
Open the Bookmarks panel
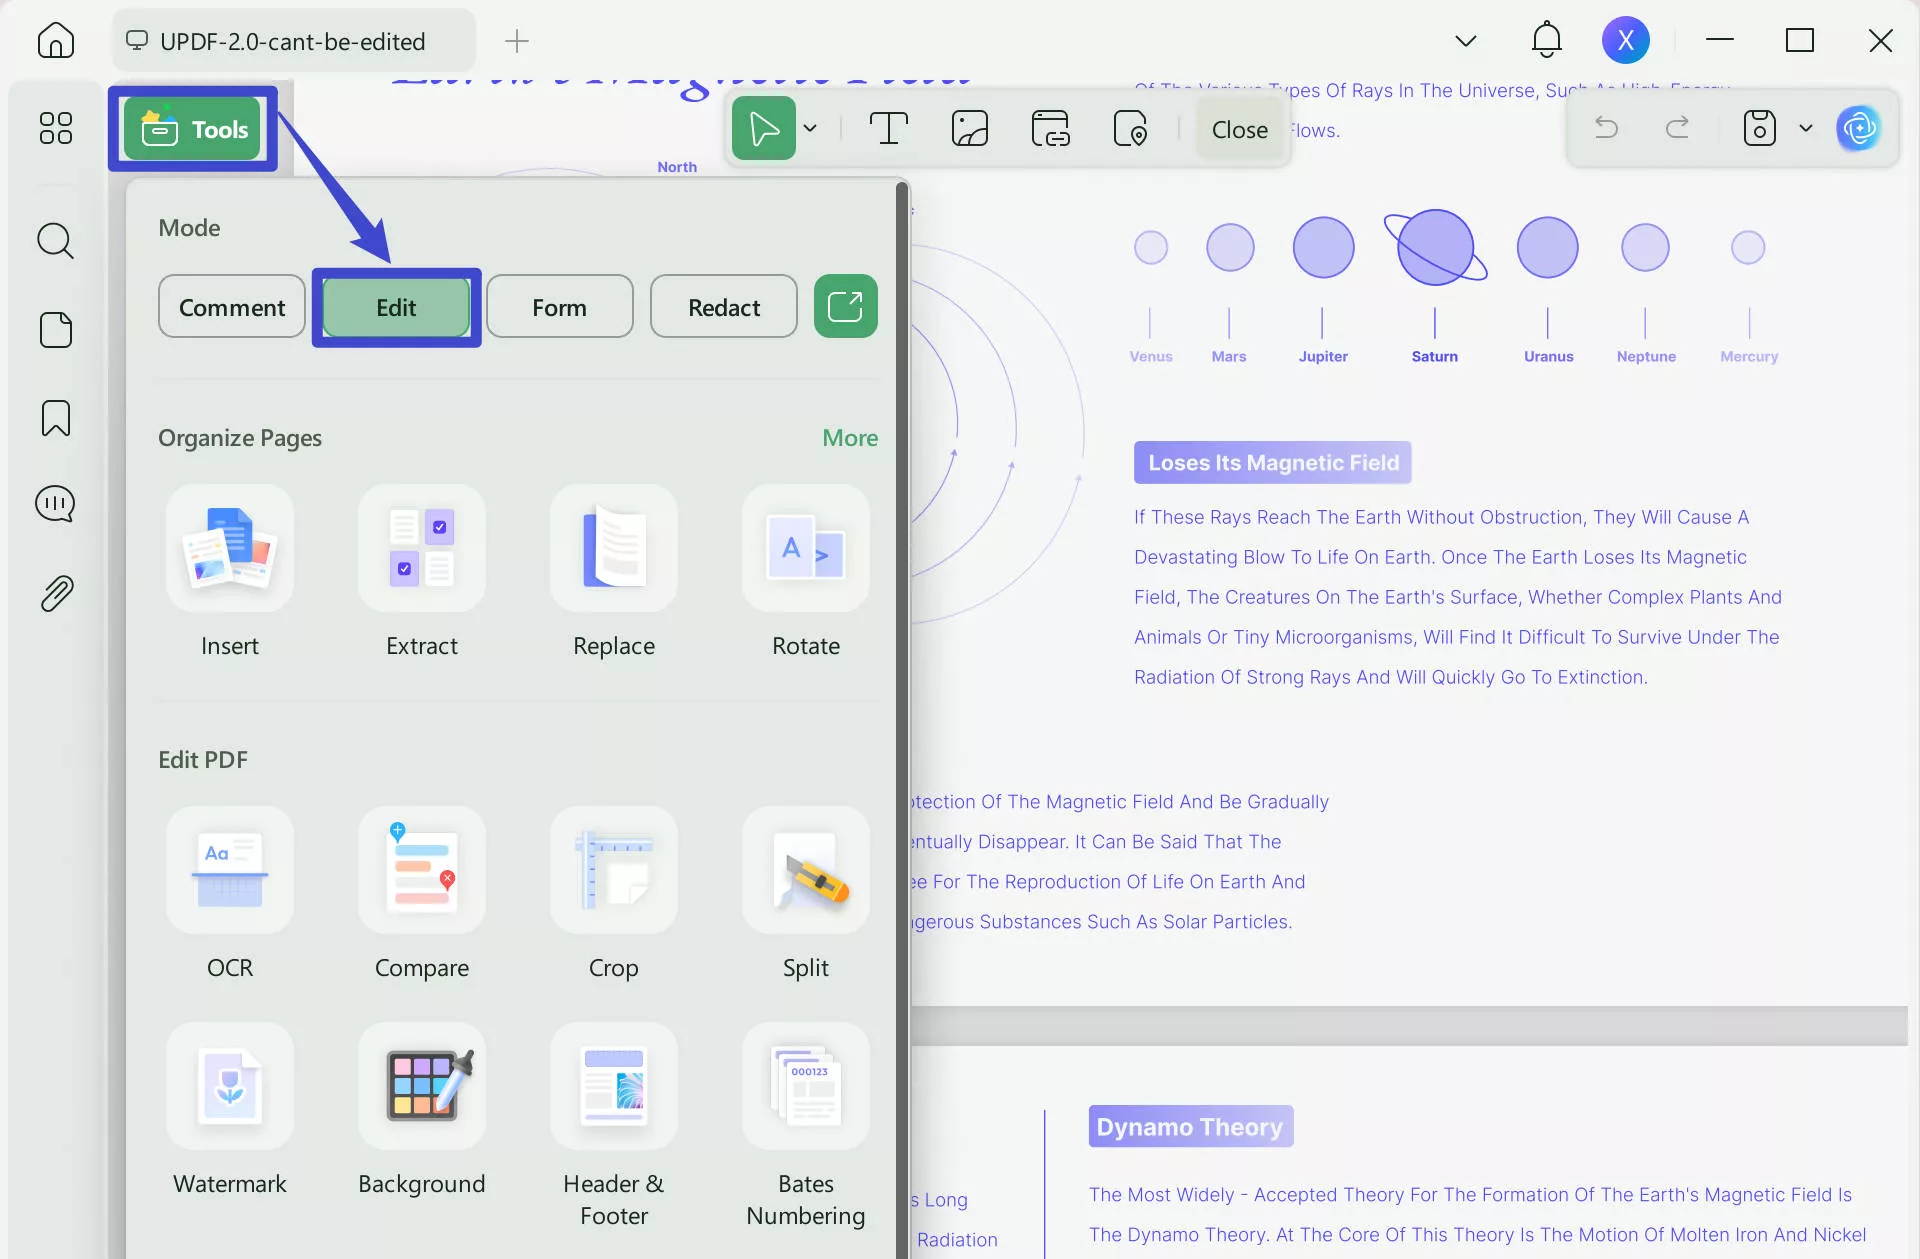55,417
